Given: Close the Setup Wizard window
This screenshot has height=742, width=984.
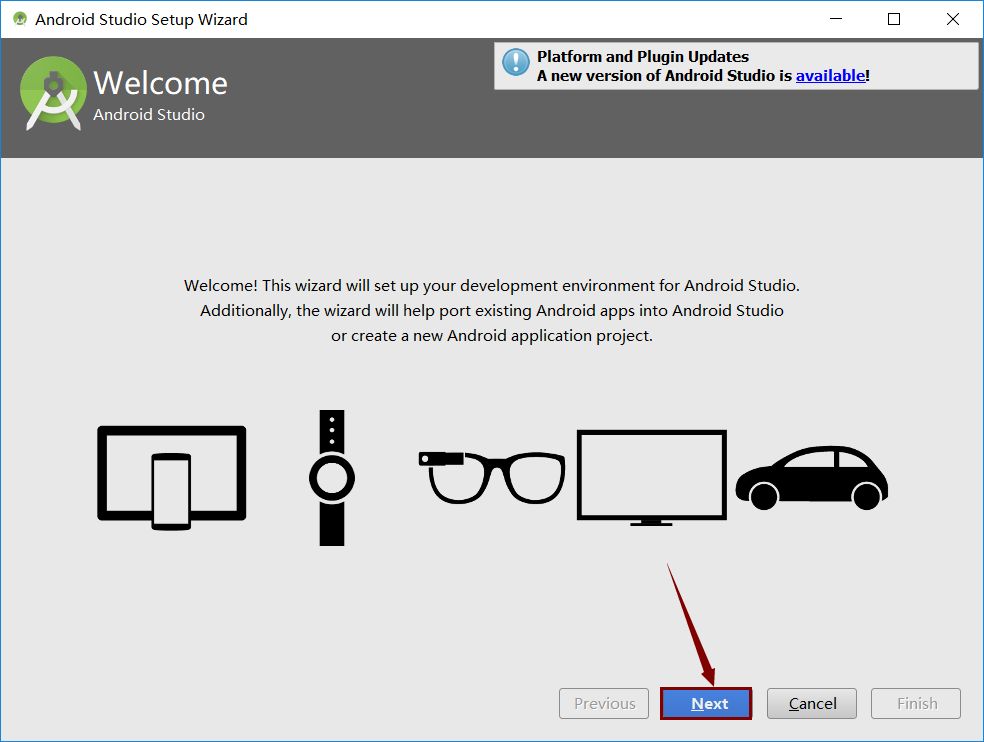Looking at the screenshot, I should [x=953, y=19].
